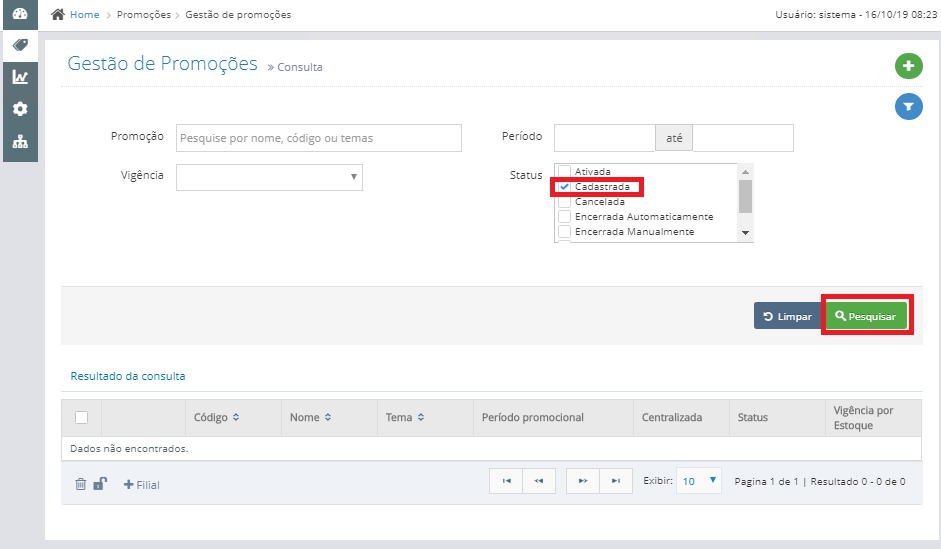This screenshot has height=549, width=941.
Task: Check Encerrada Manualmente status checkbox
Action: (564, 232)
